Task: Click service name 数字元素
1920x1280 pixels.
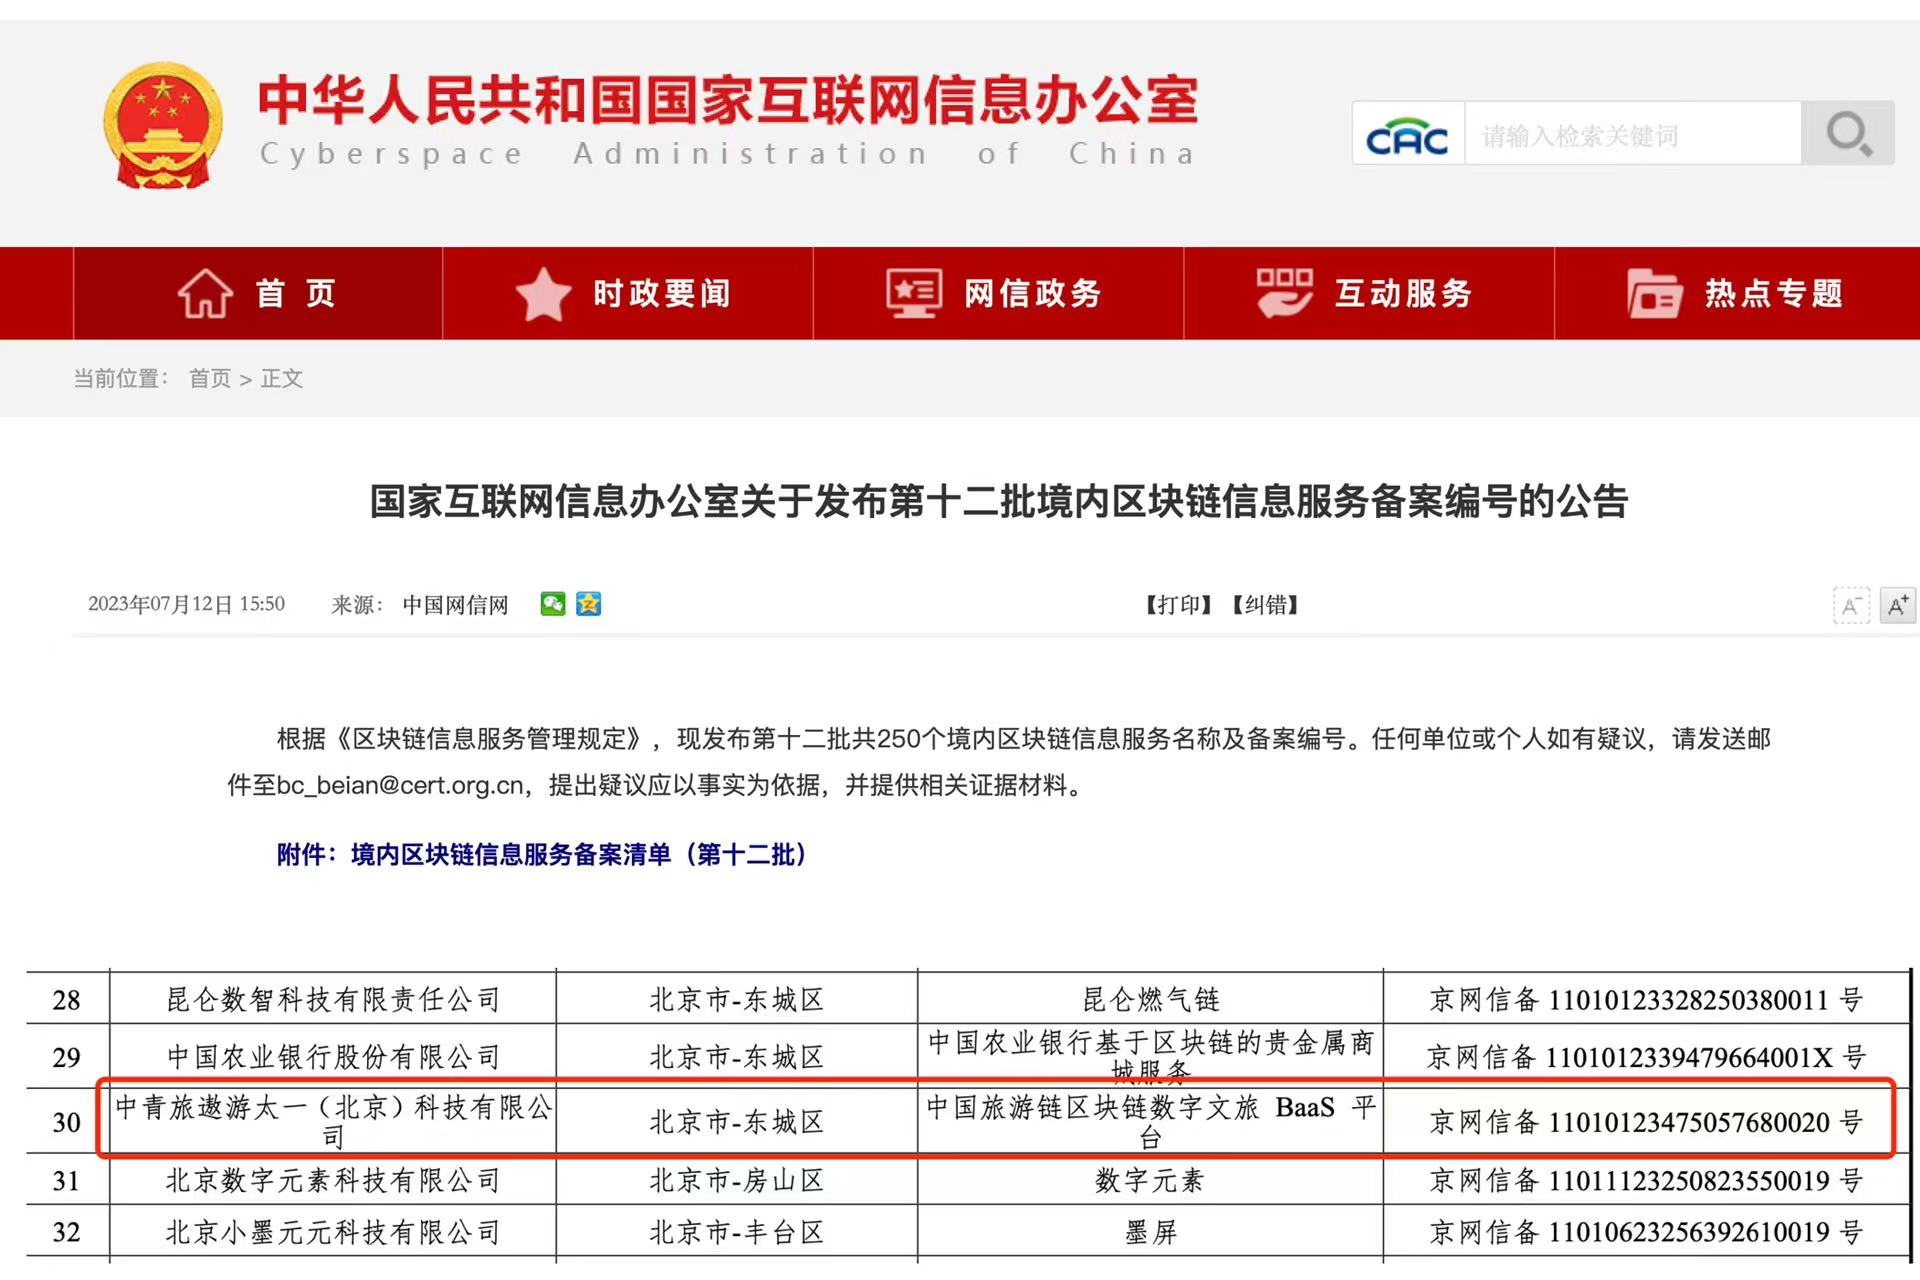Action: [x=1151, y=1181]
